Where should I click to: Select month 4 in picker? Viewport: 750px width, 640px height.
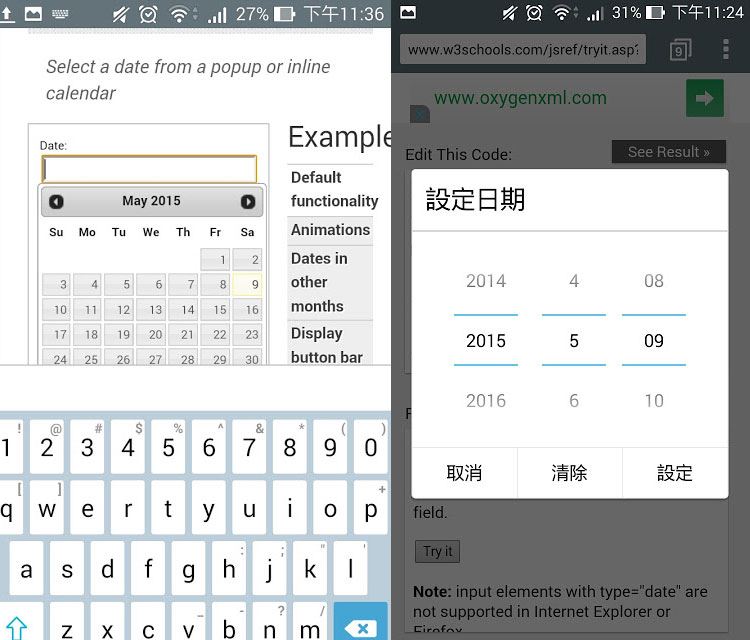click(x=574, y=280)
